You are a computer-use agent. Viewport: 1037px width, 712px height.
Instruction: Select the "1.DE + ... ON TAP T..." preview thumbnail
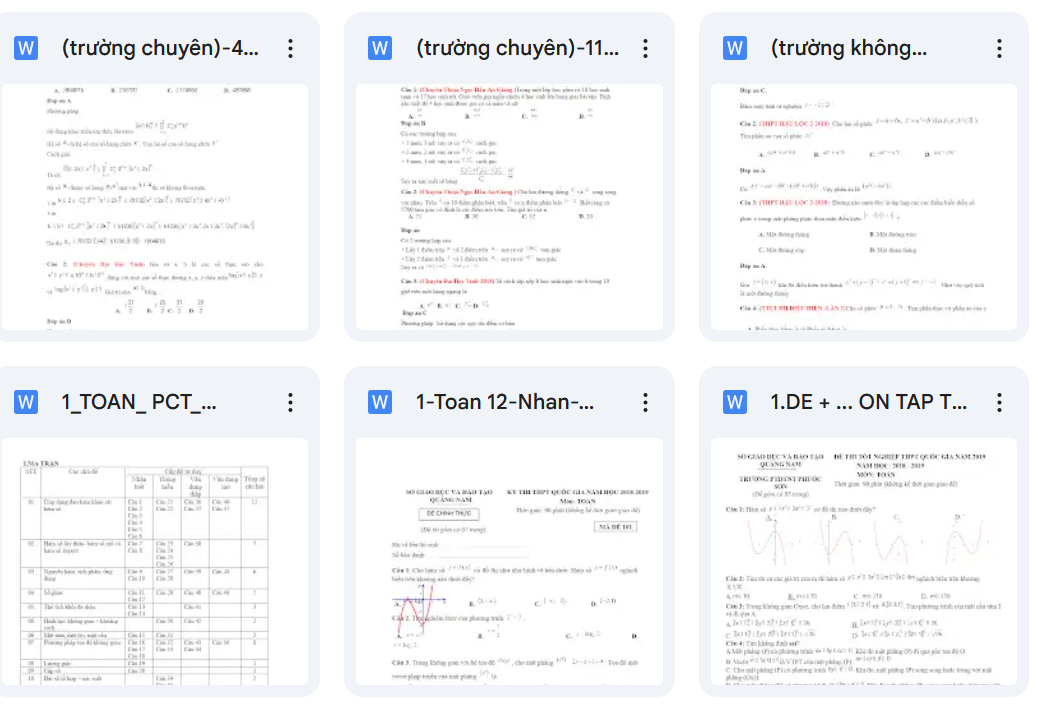(x=863, y=562)
